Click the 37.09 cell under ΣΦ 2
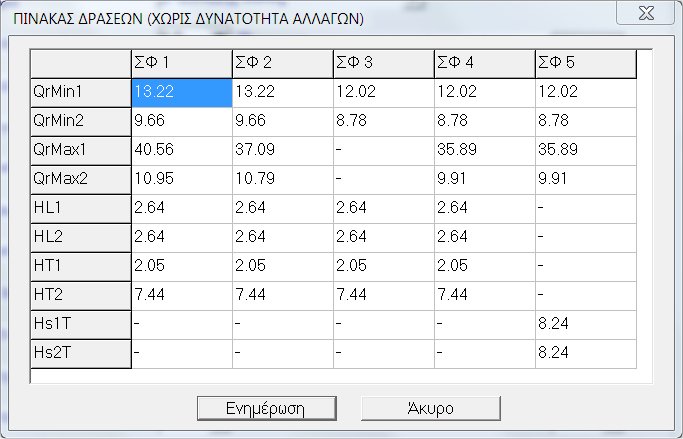The height and width of the screenshot is (439, 683). click(x=282, y=150)
